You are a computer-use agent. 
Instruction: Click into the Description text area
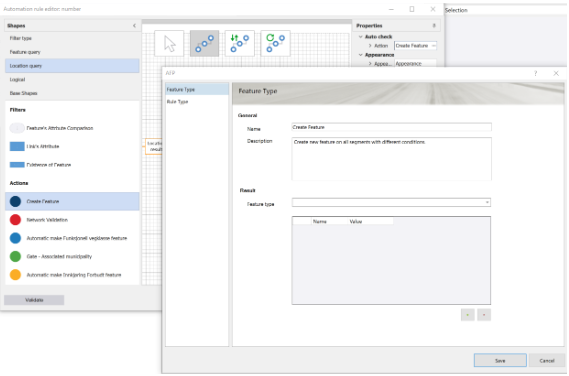392,159
